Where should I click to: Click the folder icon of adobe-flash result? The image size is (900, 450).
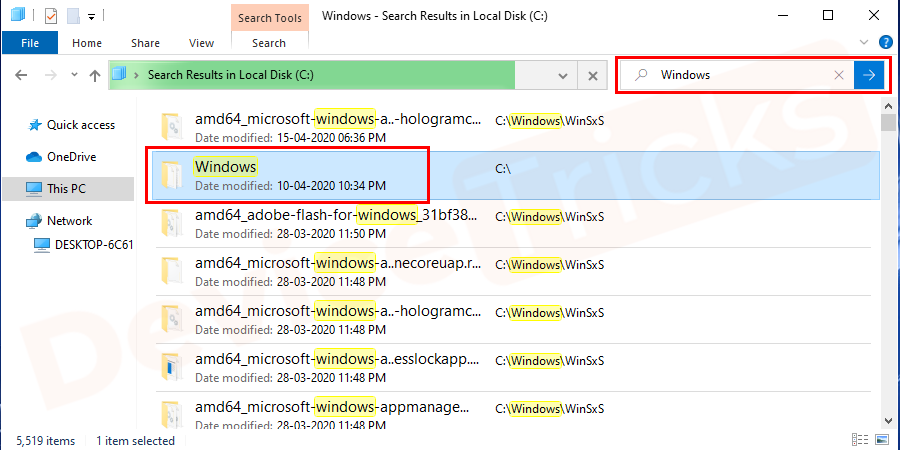(172, 223)
